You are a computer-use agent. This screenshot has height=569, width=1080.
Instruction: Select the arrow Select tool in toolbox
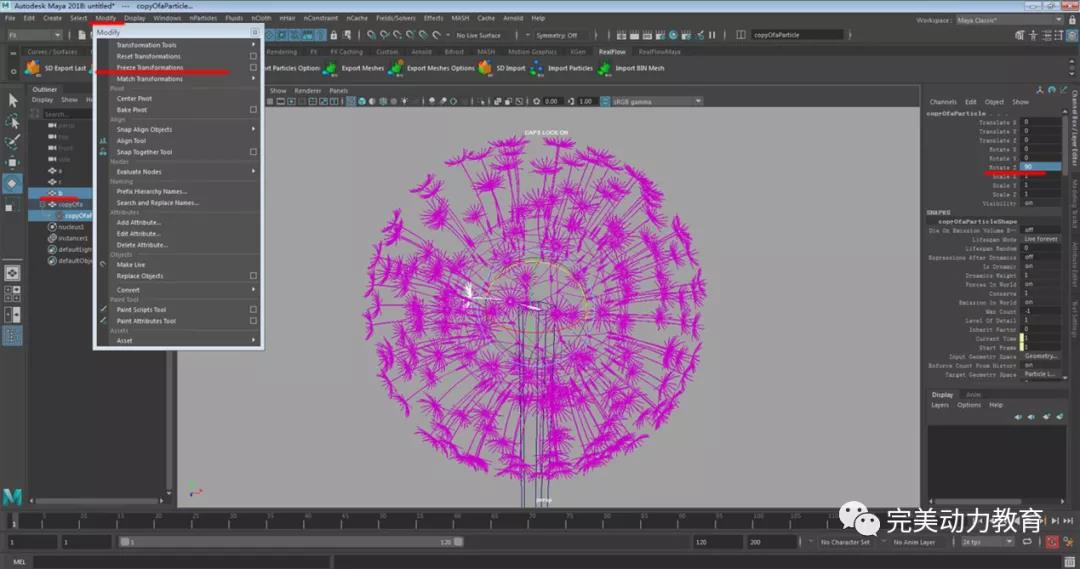click(13, 100)
